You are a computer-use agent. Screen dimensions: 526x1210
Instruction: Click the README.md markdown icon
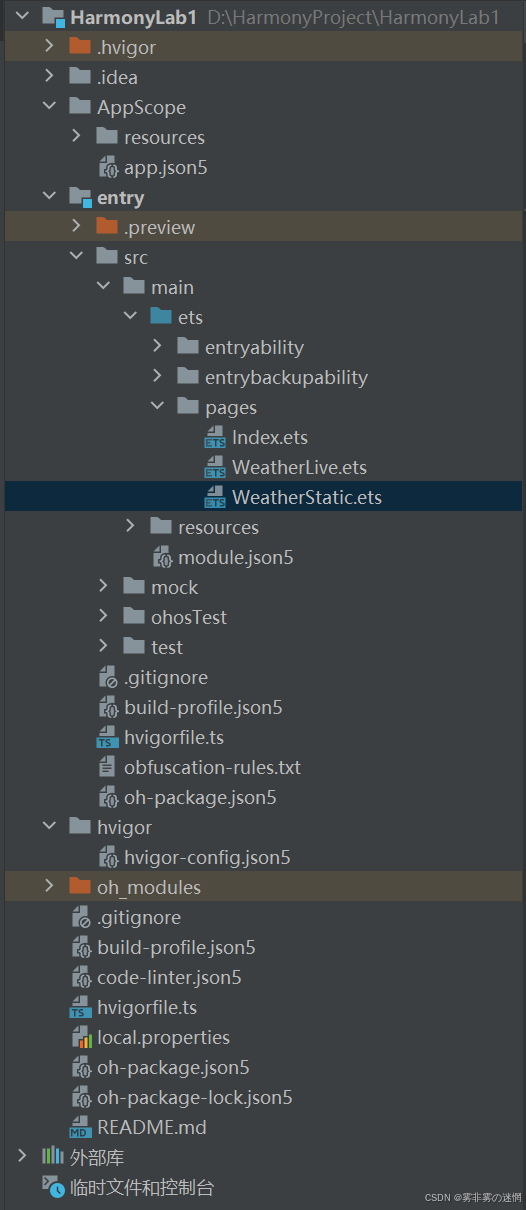(x=80, y=1127)
